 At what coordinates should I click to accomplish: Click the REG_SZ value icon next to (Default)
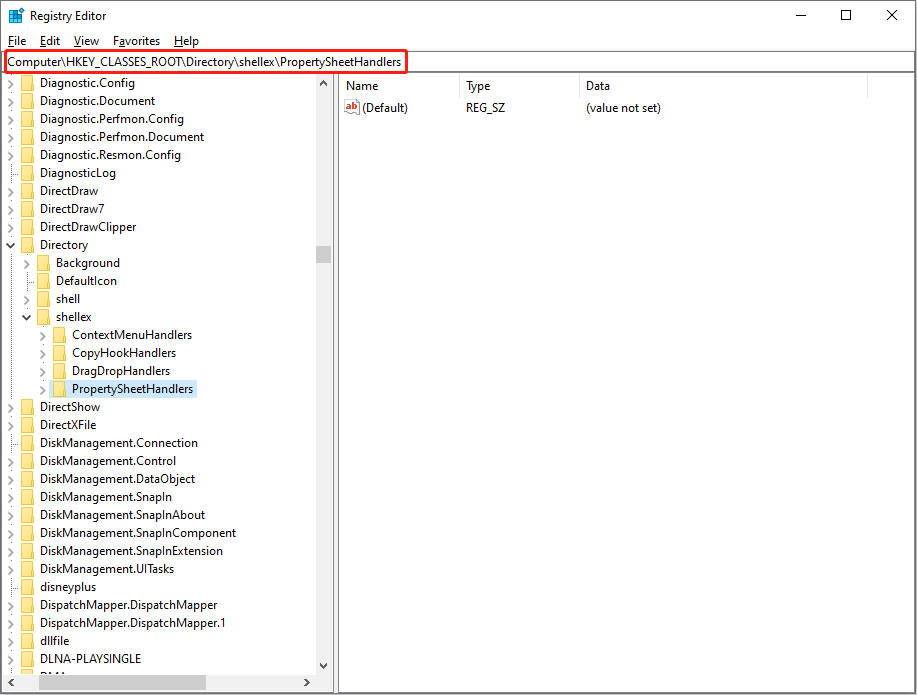click(350, 107)
